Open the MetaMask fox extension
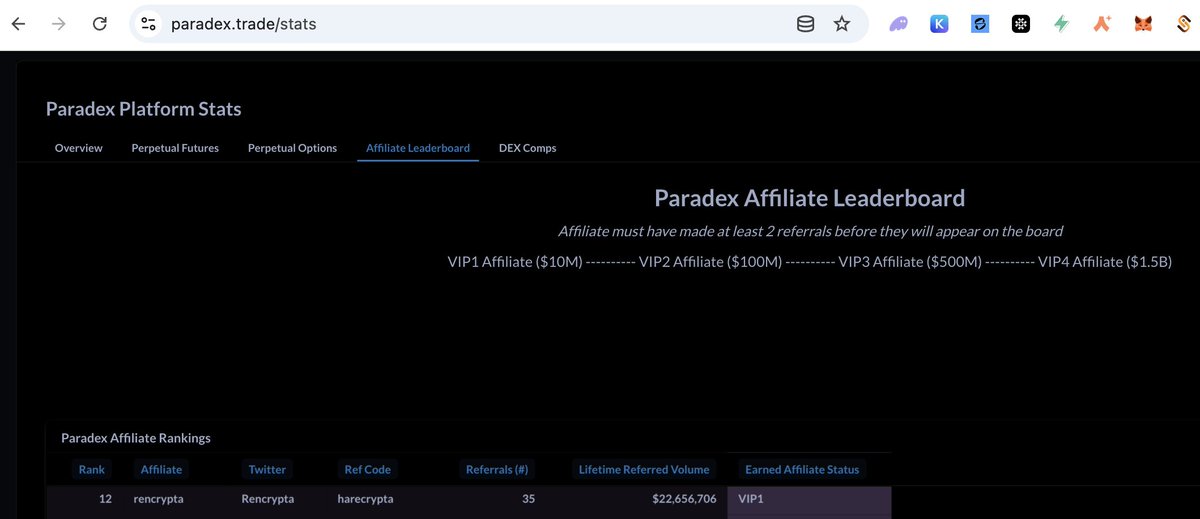Viewport: 1200px width, 519px height. (1143, 24)
